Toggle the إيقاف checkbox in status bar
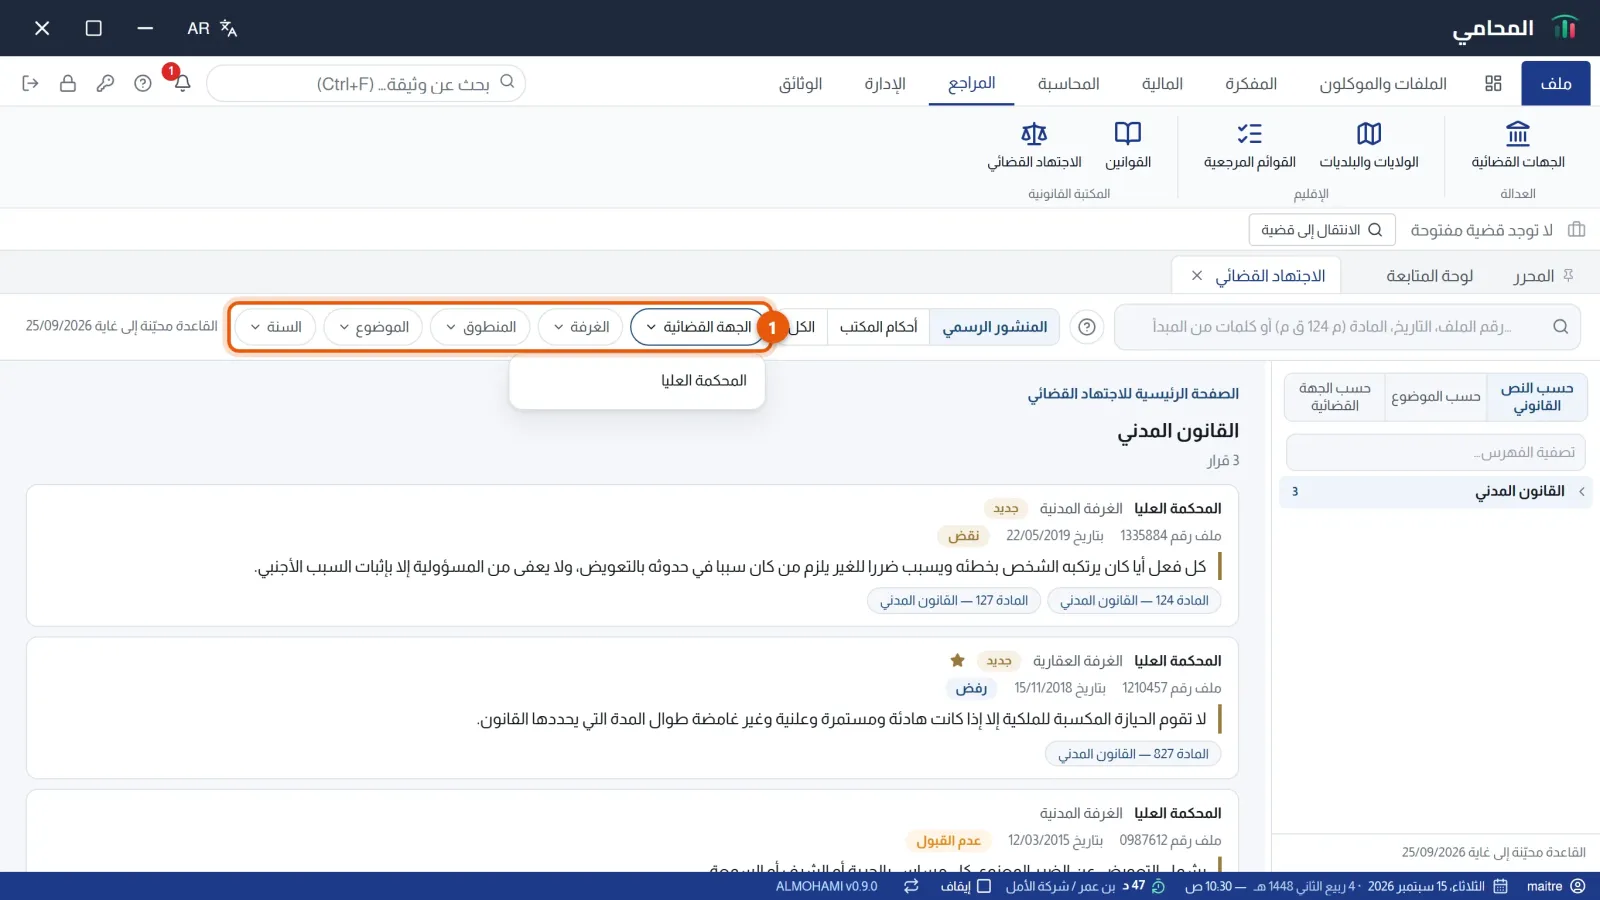 (x=983, y=886)
